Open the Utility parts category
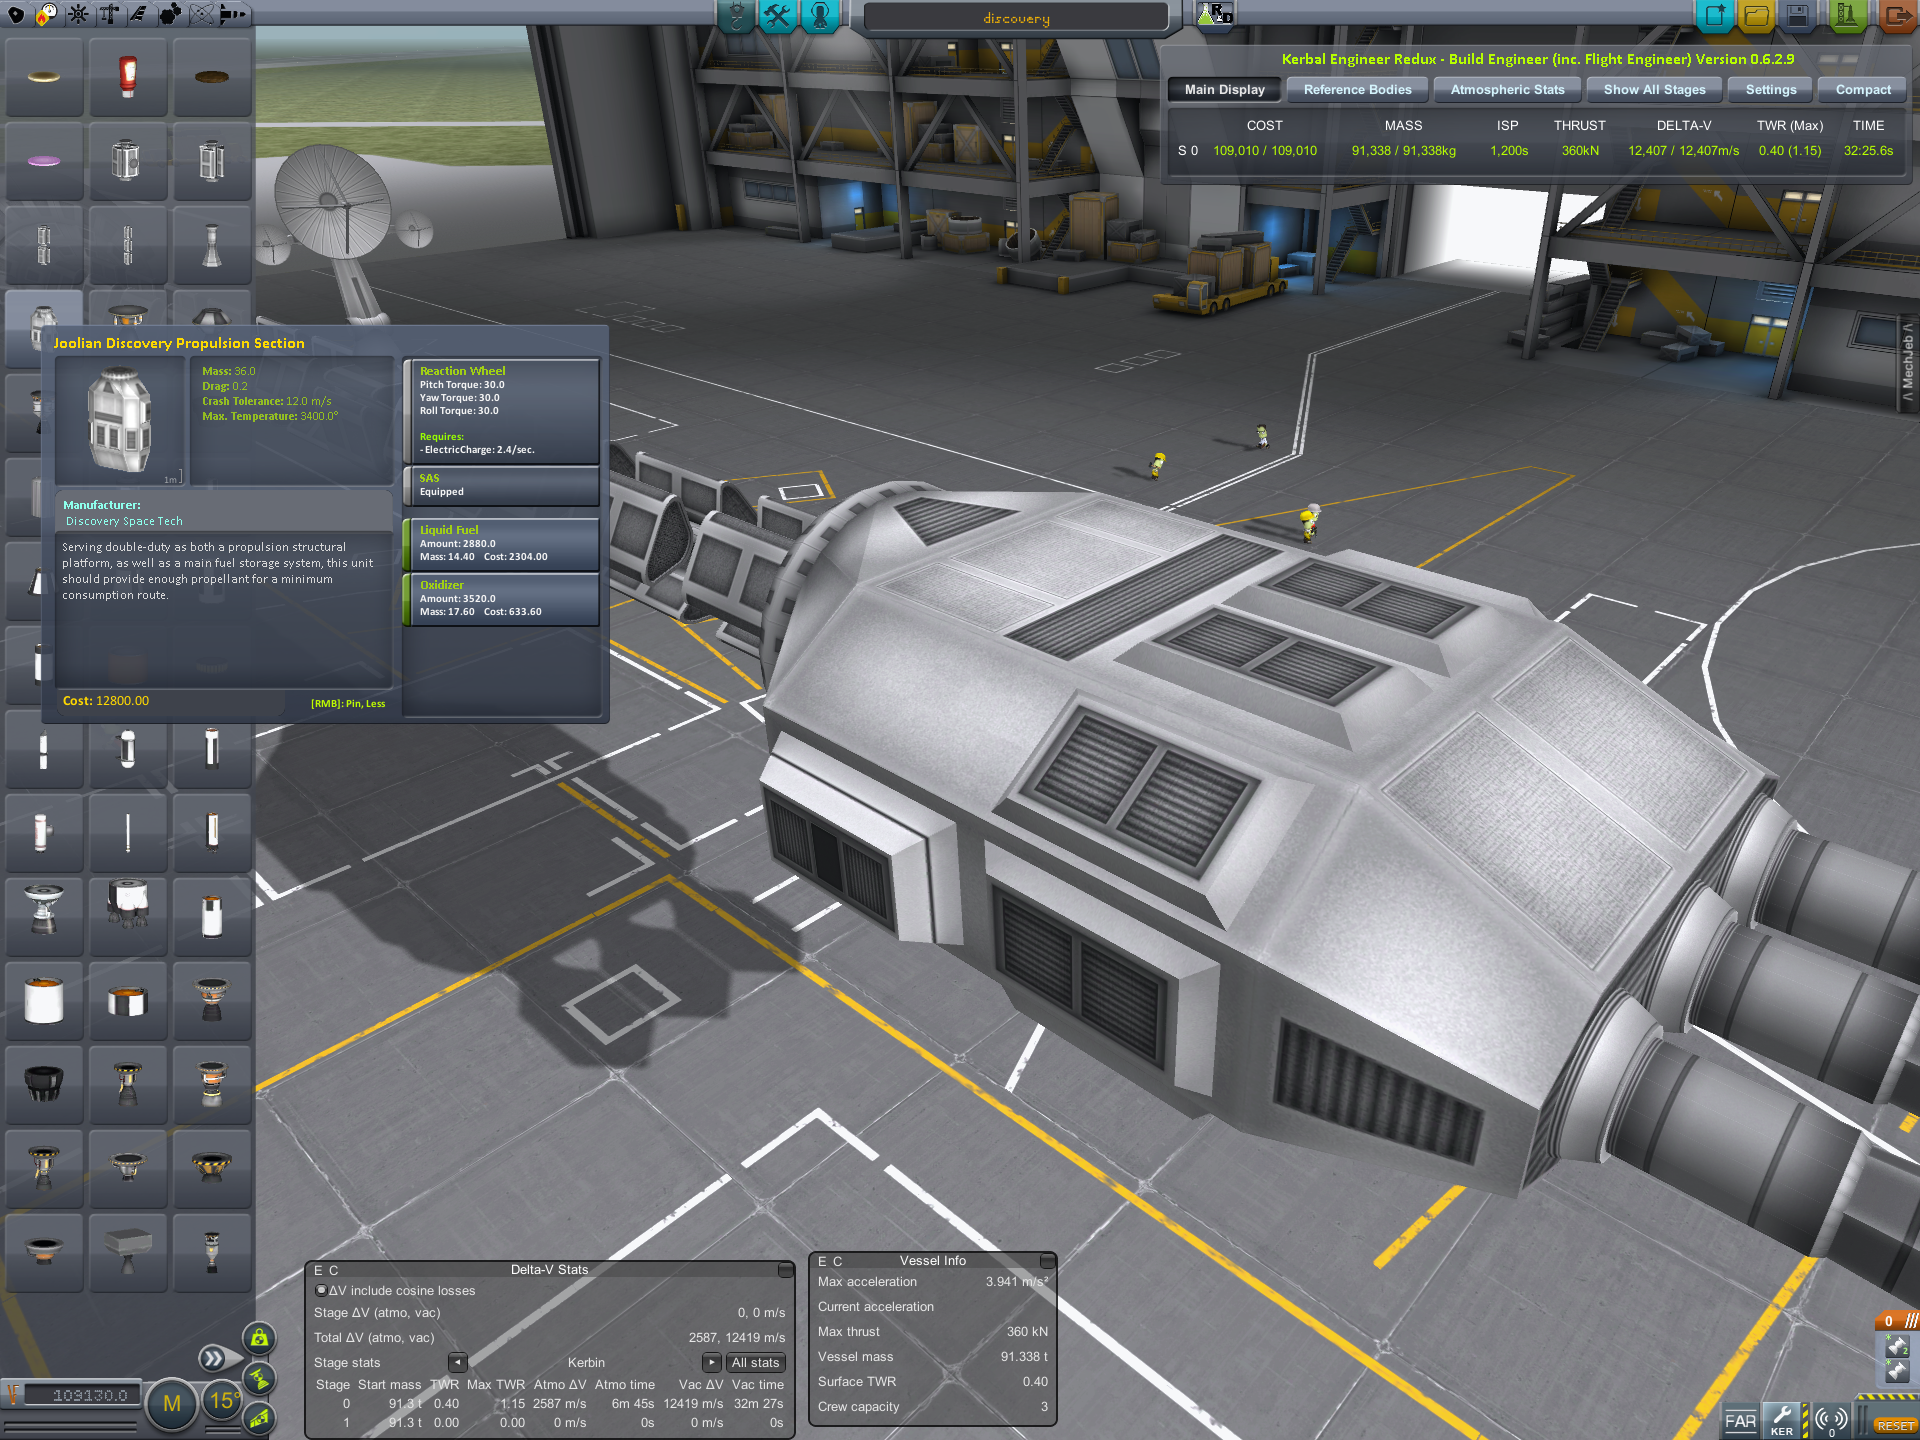This screenshot has height=1440, width=1920. point(171,14)
